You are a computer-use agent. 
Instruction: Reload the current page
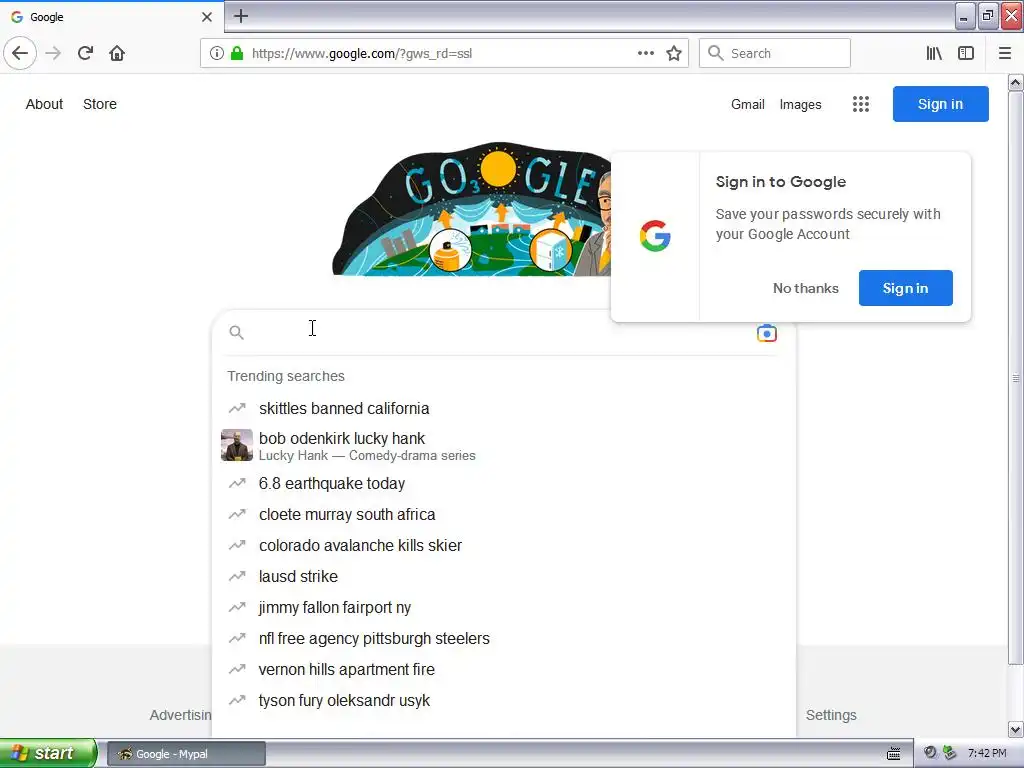pos(86,53)
